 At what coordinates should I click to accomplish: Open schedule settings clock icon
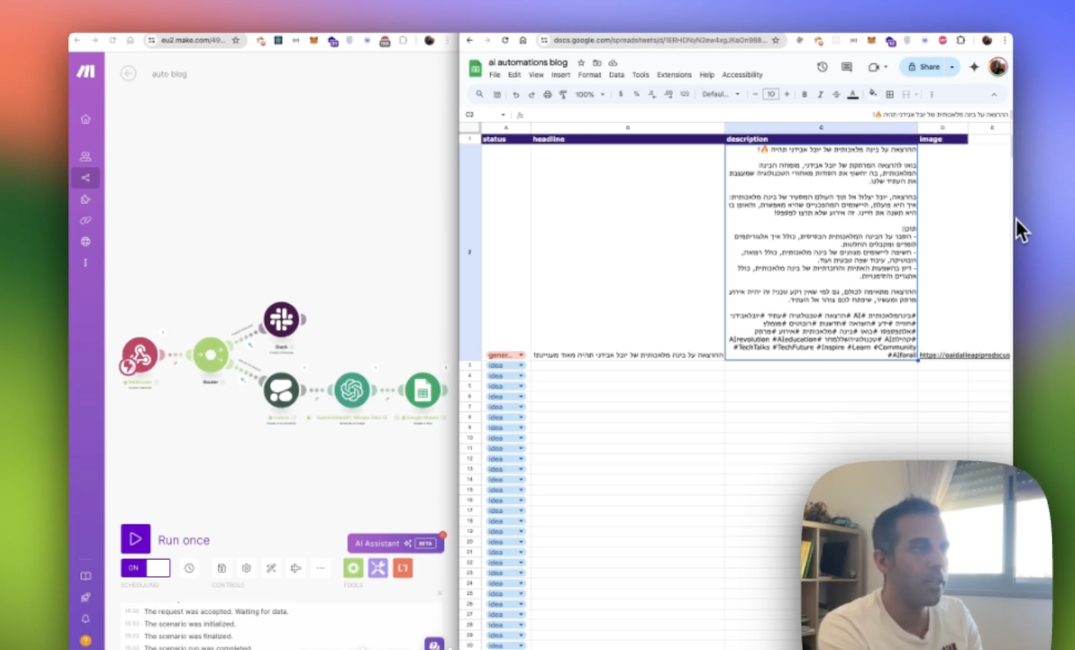tap(189, 568)
